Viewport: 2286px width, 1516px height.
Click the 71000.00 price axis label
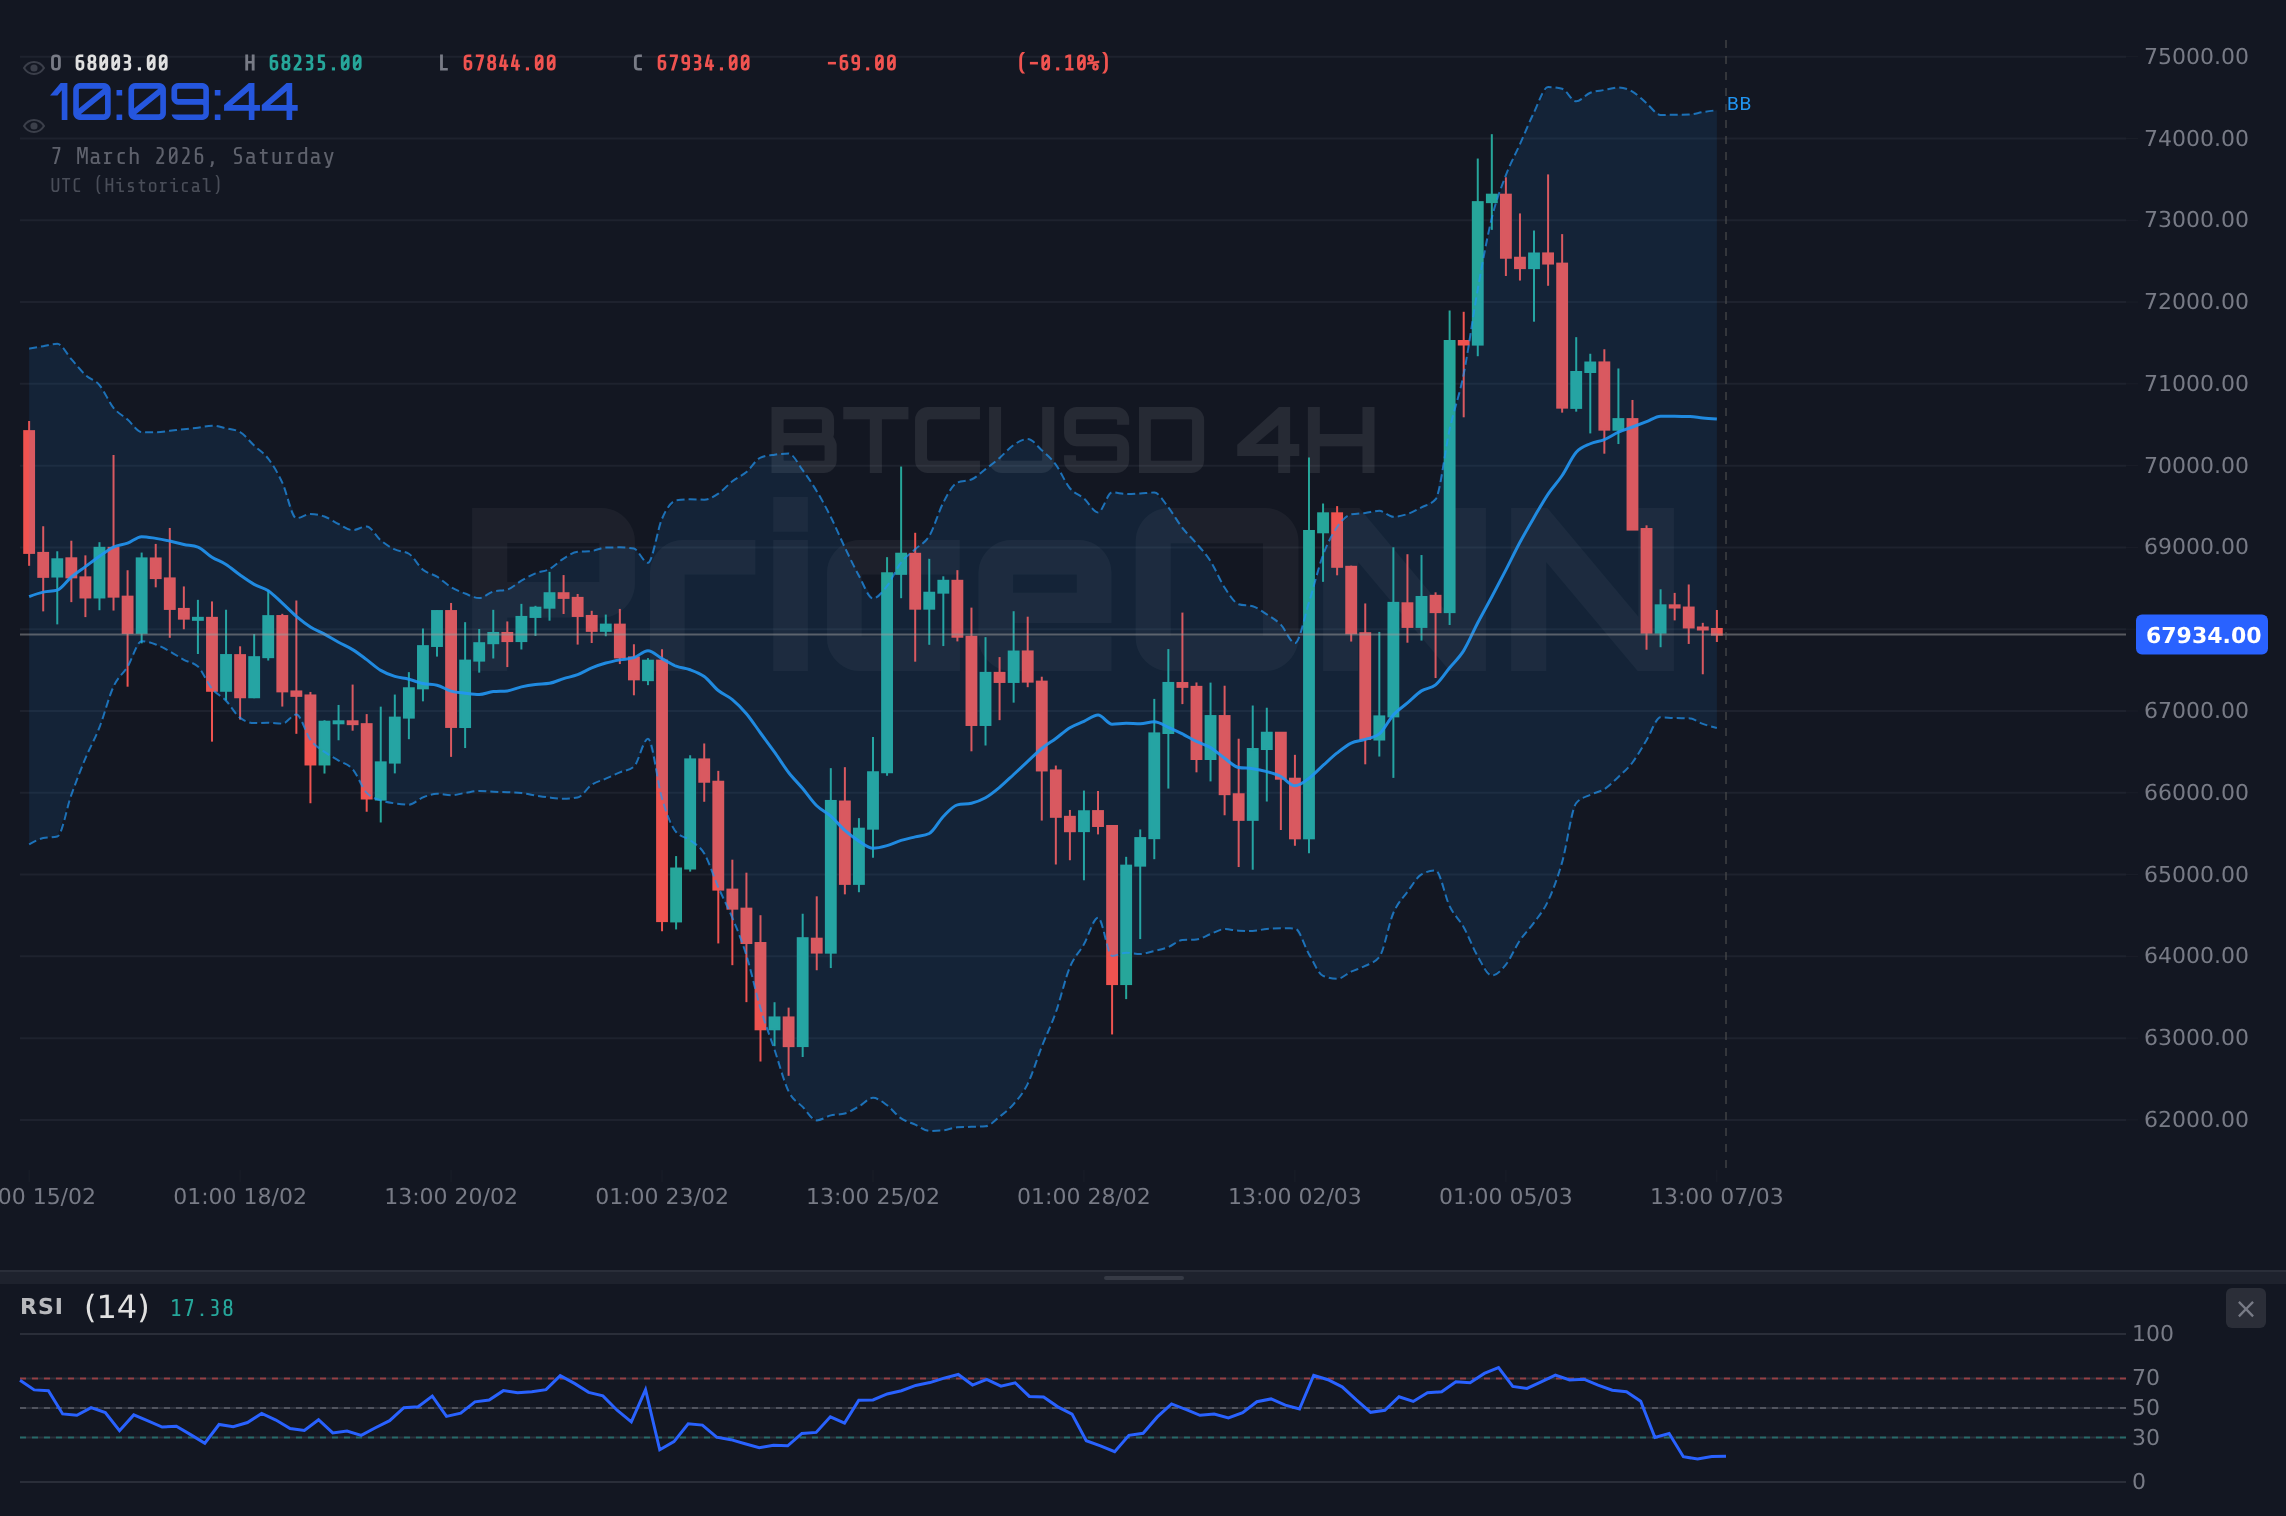[x=2196, y=383]
